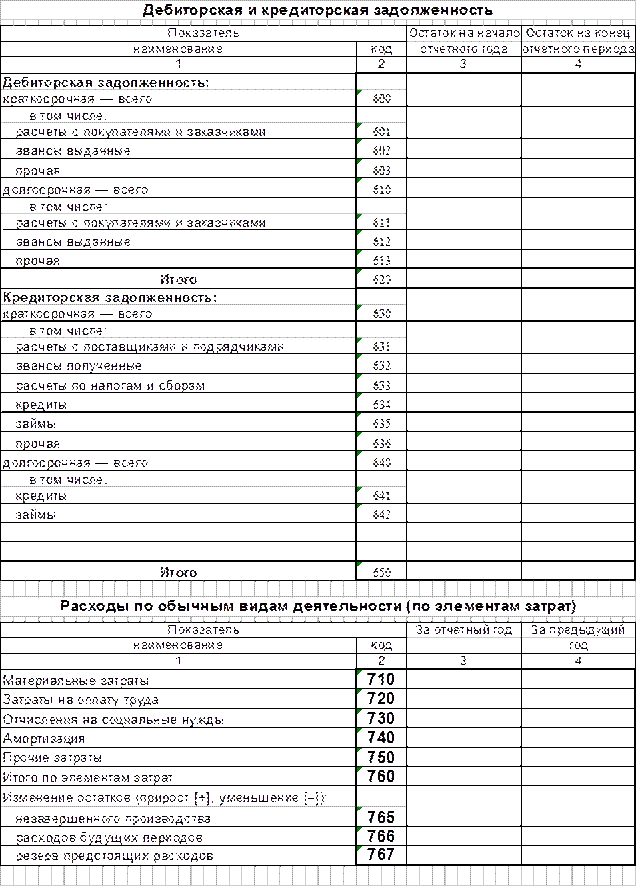Select 'расчеты с покупателями и заказчиками' under краткосрочная debitor
The height and width of the screenshot is (887, 637).
coord(140,132)
